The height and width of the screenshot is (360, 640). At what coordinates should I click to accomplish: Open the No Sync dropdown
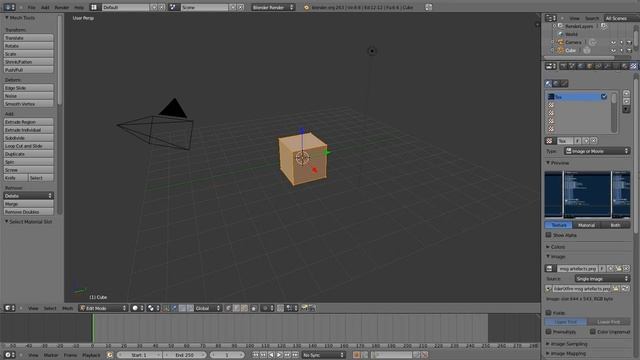pyautogui.click(x=323, y=355)
